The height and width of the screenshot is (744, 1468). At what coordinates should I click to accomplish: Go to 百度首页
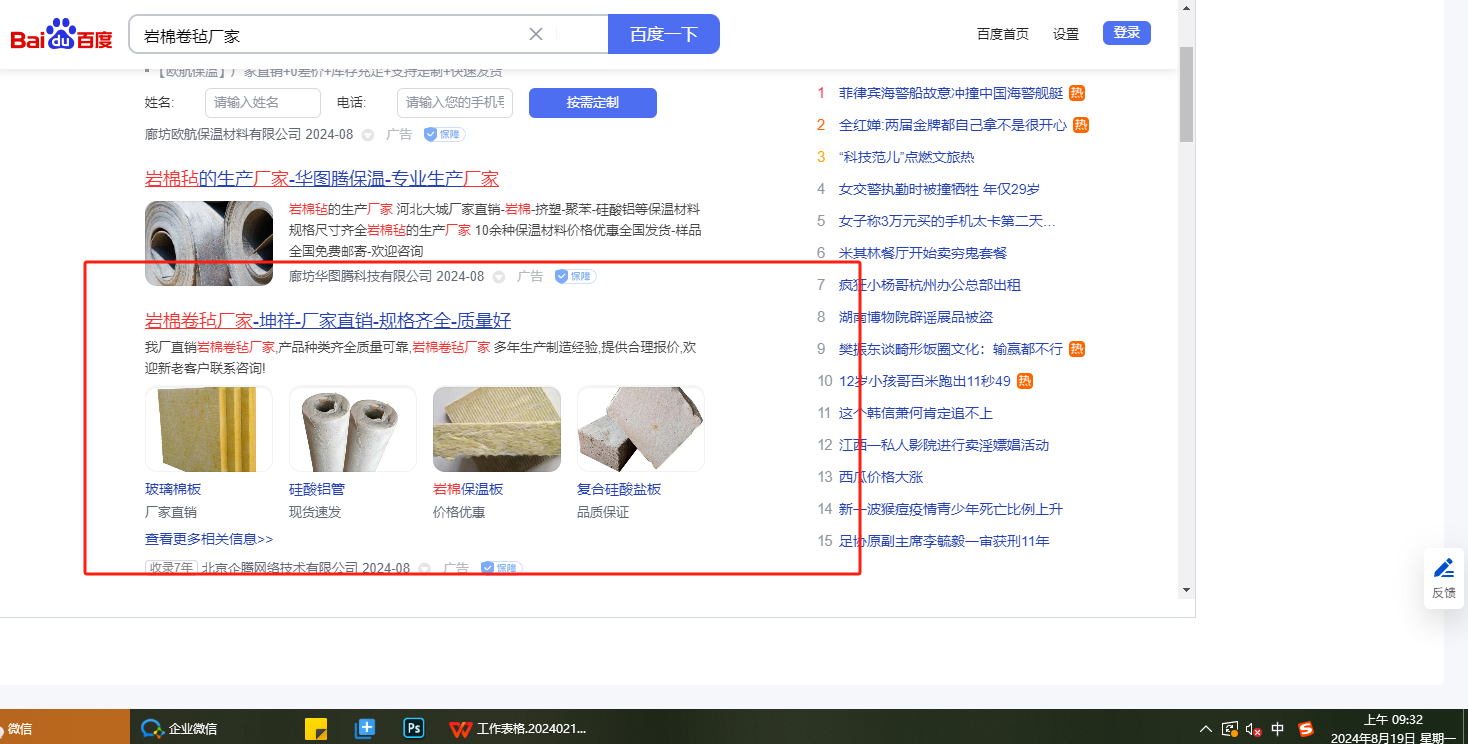tap(1003, 34)
